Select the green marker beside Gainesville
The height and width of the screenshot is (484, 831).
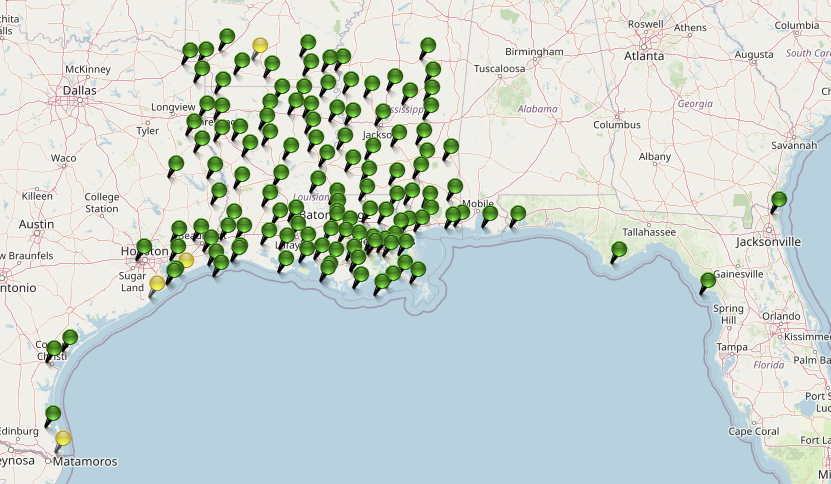point(708,280)
